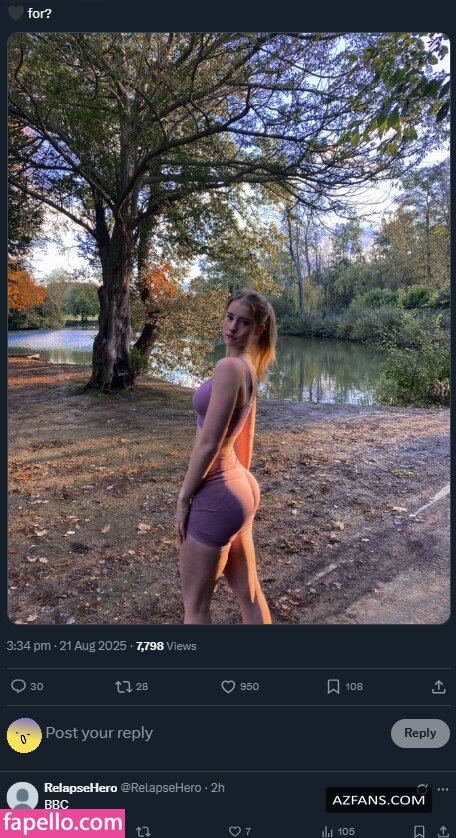Image resolution: width=456 pixels, height=838 pixels.
Task: Click the 3:34 pm · 21 Aug 2025 timestamp
Action: [67, 646]
